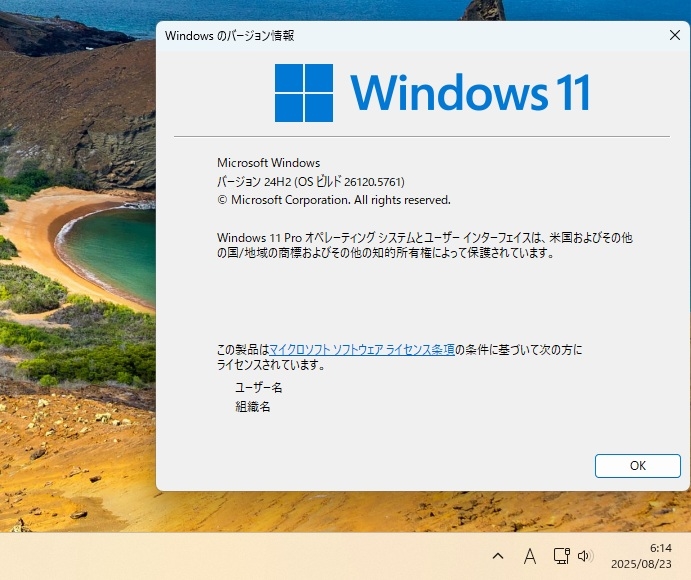
Task: Click the volume speaker tray icon
Action: point(585,556)
